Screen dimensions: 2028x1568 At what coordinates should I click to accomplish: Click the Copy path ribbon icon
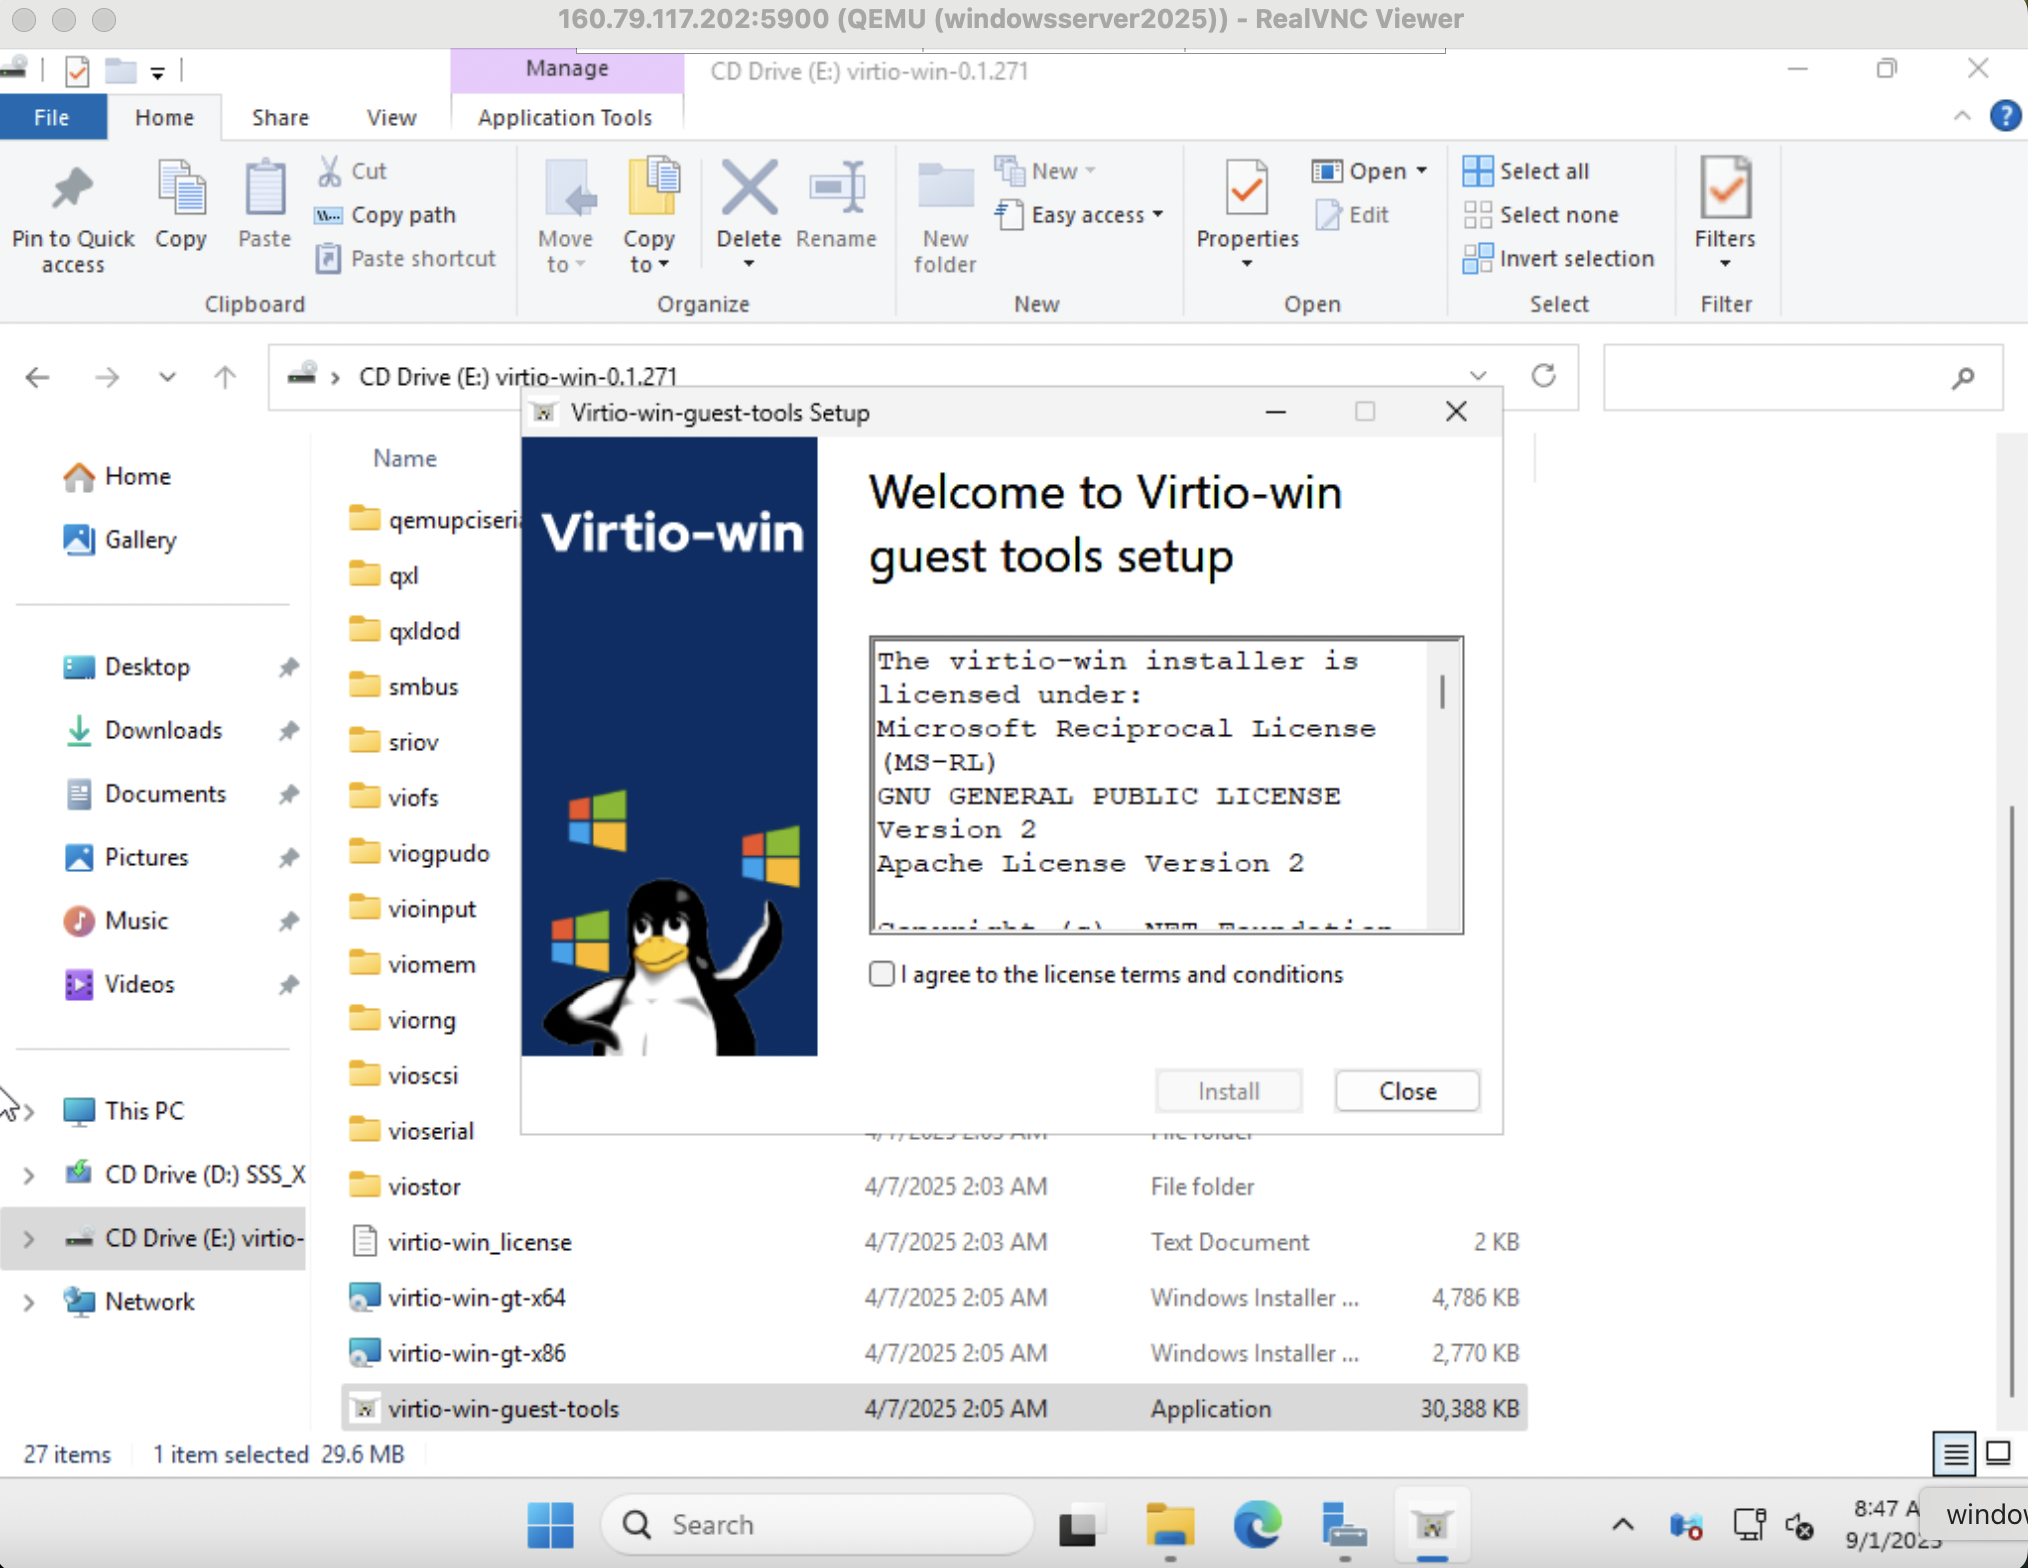328,215
